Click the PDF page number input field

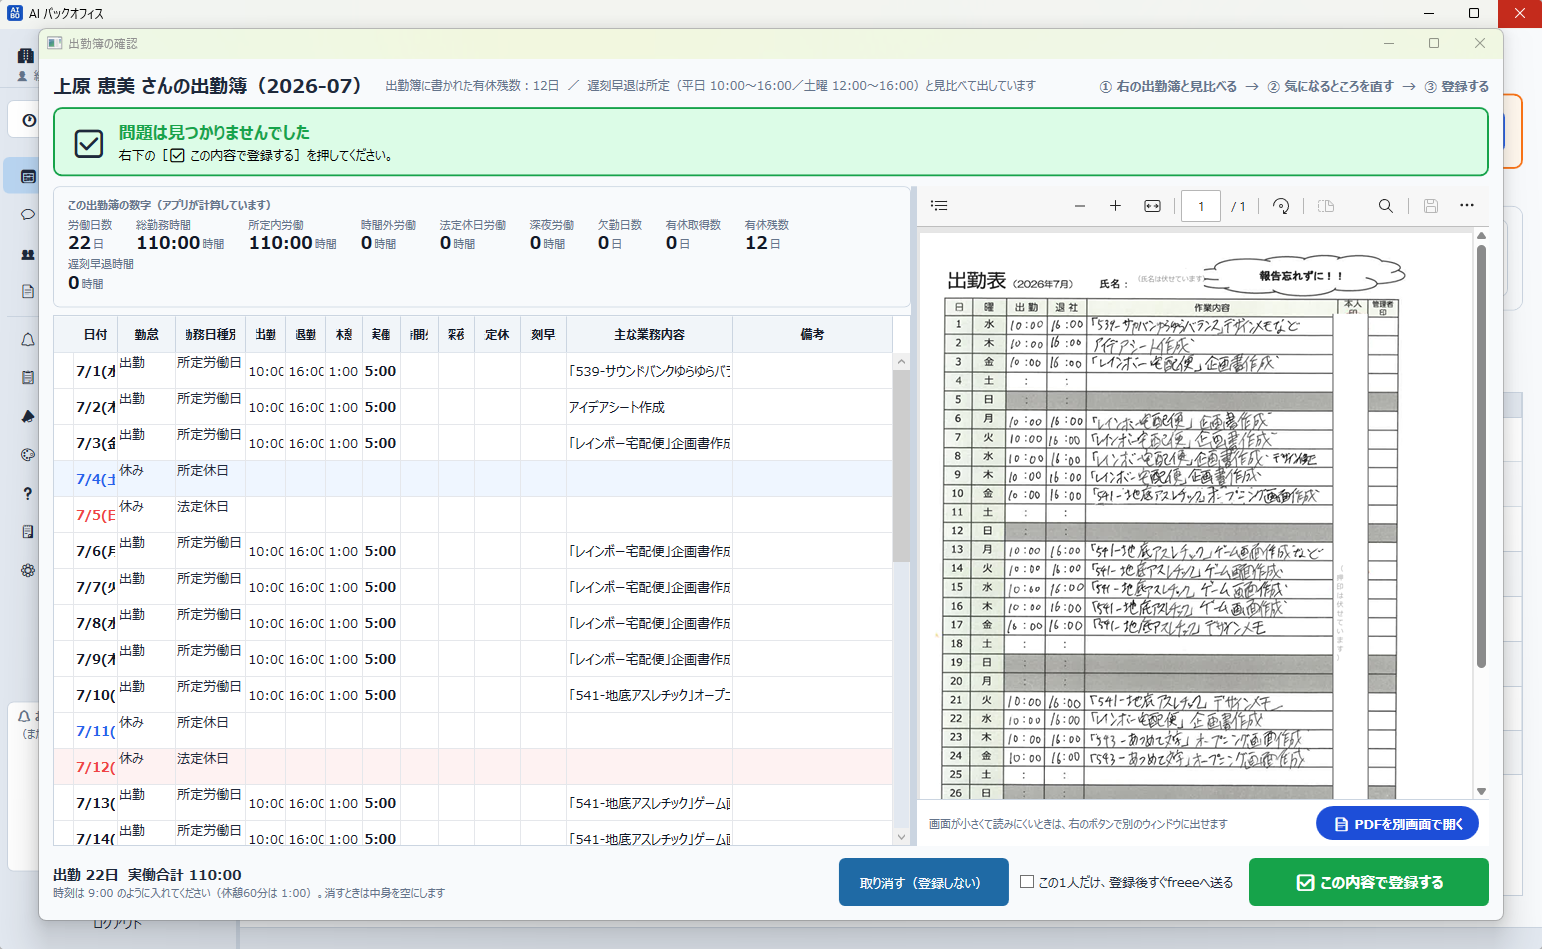[1201, 206]
